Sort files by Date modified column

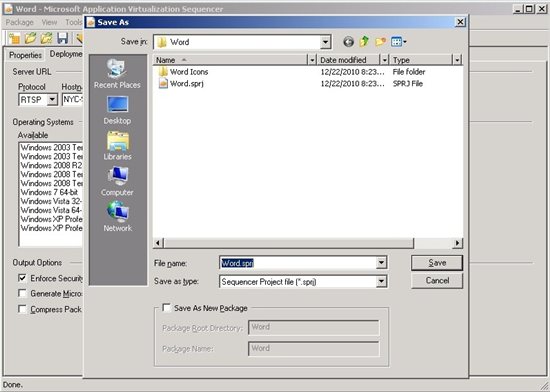349,60
